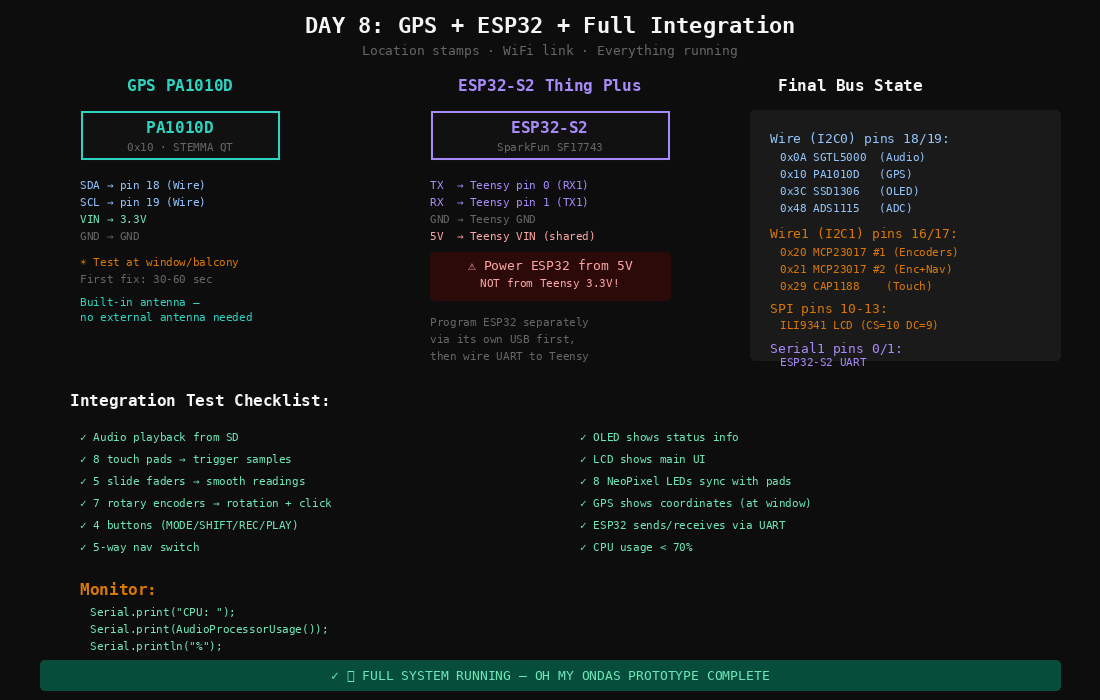Click checklist item '8 touch pads → trigger samples'
1100x700 pixels.
(x=186, y=459)
